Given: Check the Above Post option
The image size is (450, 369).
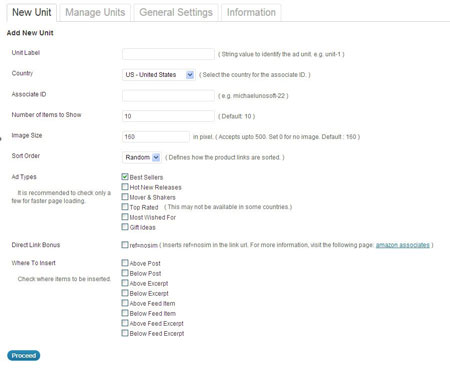Looking at the screenshot, I should [125, 263].
